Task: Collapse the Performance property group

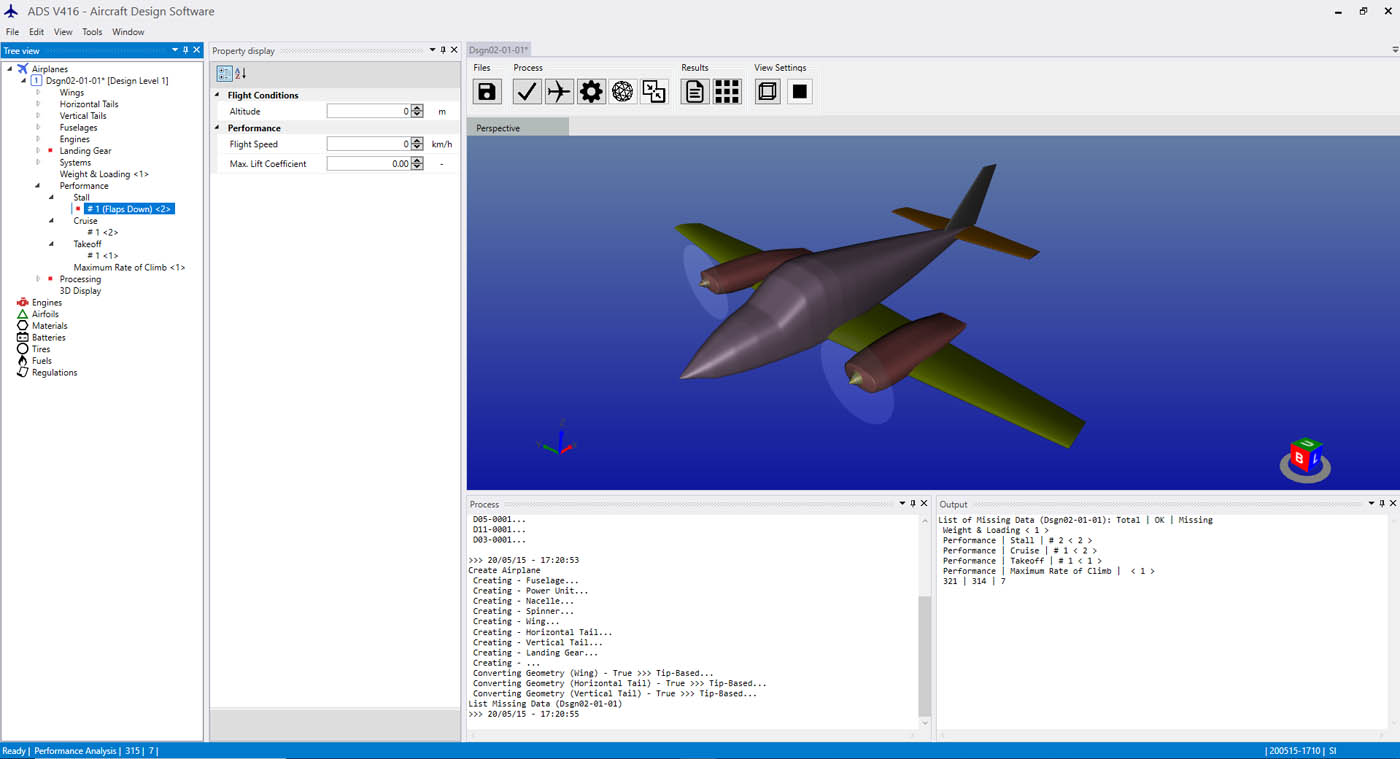Action: point(218,128)
